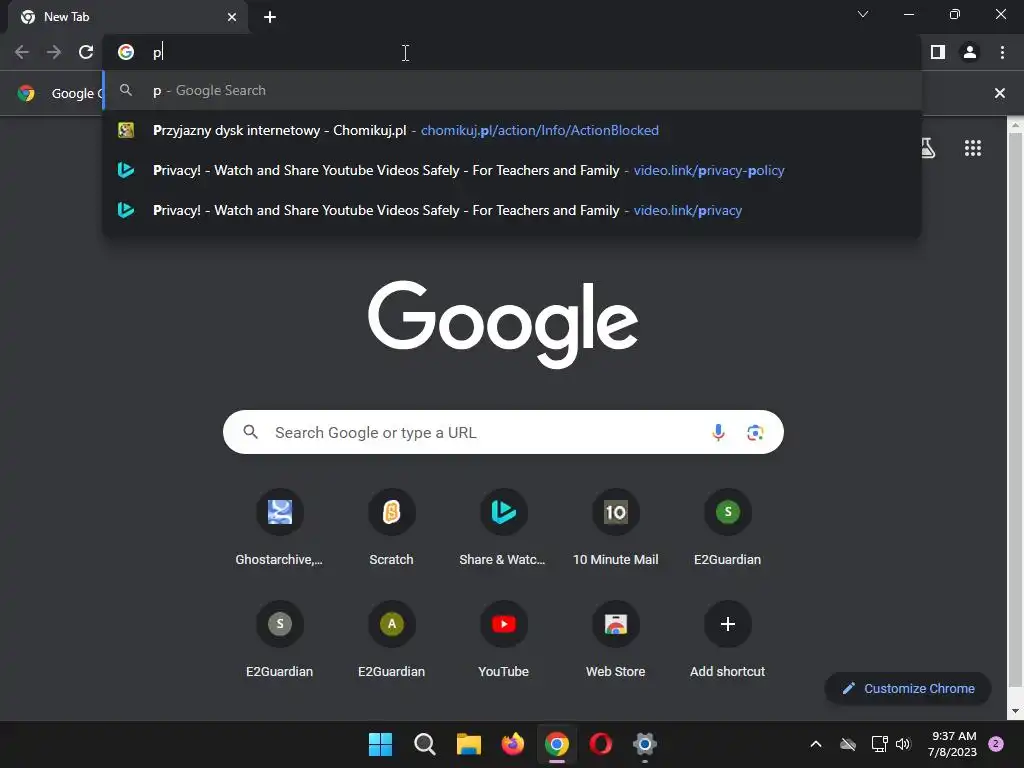Viewport: 1024px width, 768px height.
Task: Click the back navigation arrow
Action: pyautogui.click(x=22, y=52)
